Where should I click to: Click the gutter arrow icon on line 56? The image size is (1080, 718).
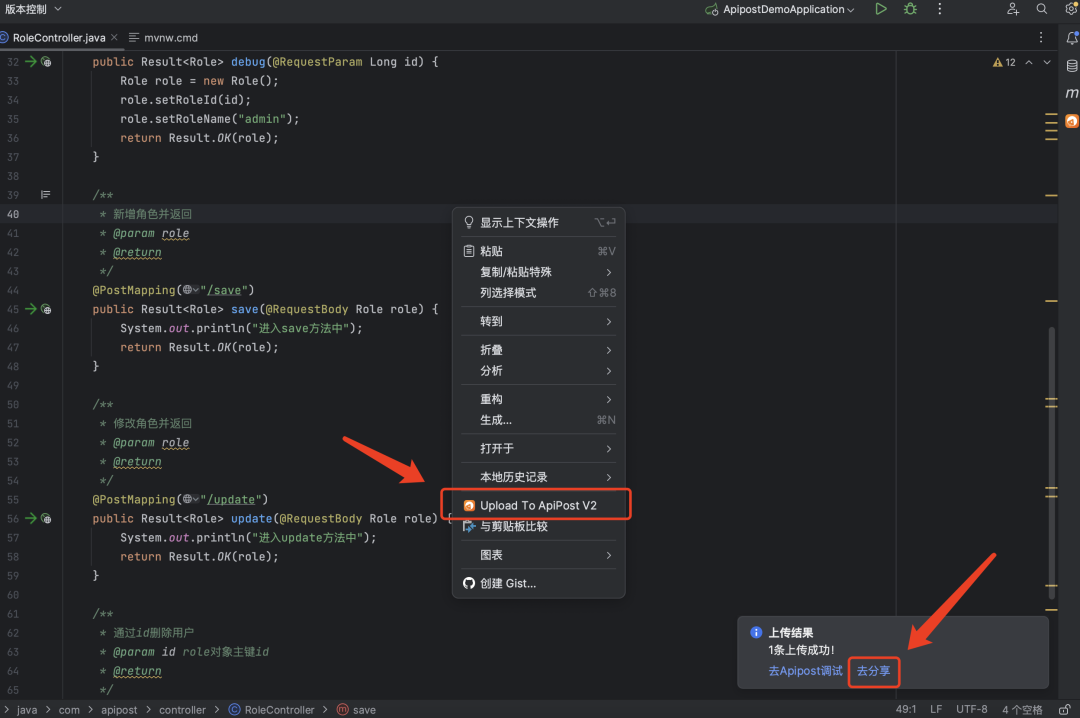[x=31, y=519]
